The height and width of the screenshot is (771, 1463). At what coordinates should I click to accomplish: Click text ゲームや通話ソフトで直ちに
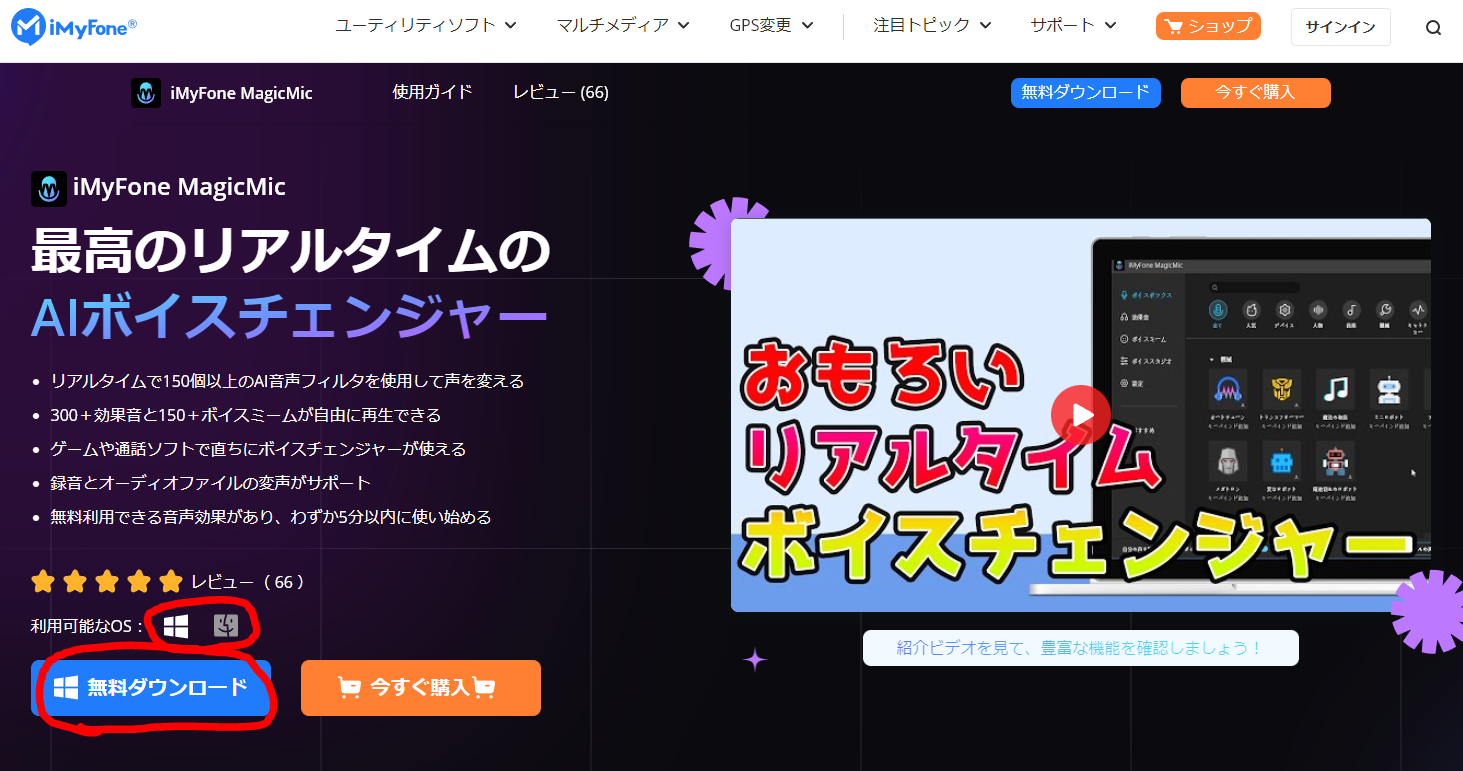pos(258,449)
